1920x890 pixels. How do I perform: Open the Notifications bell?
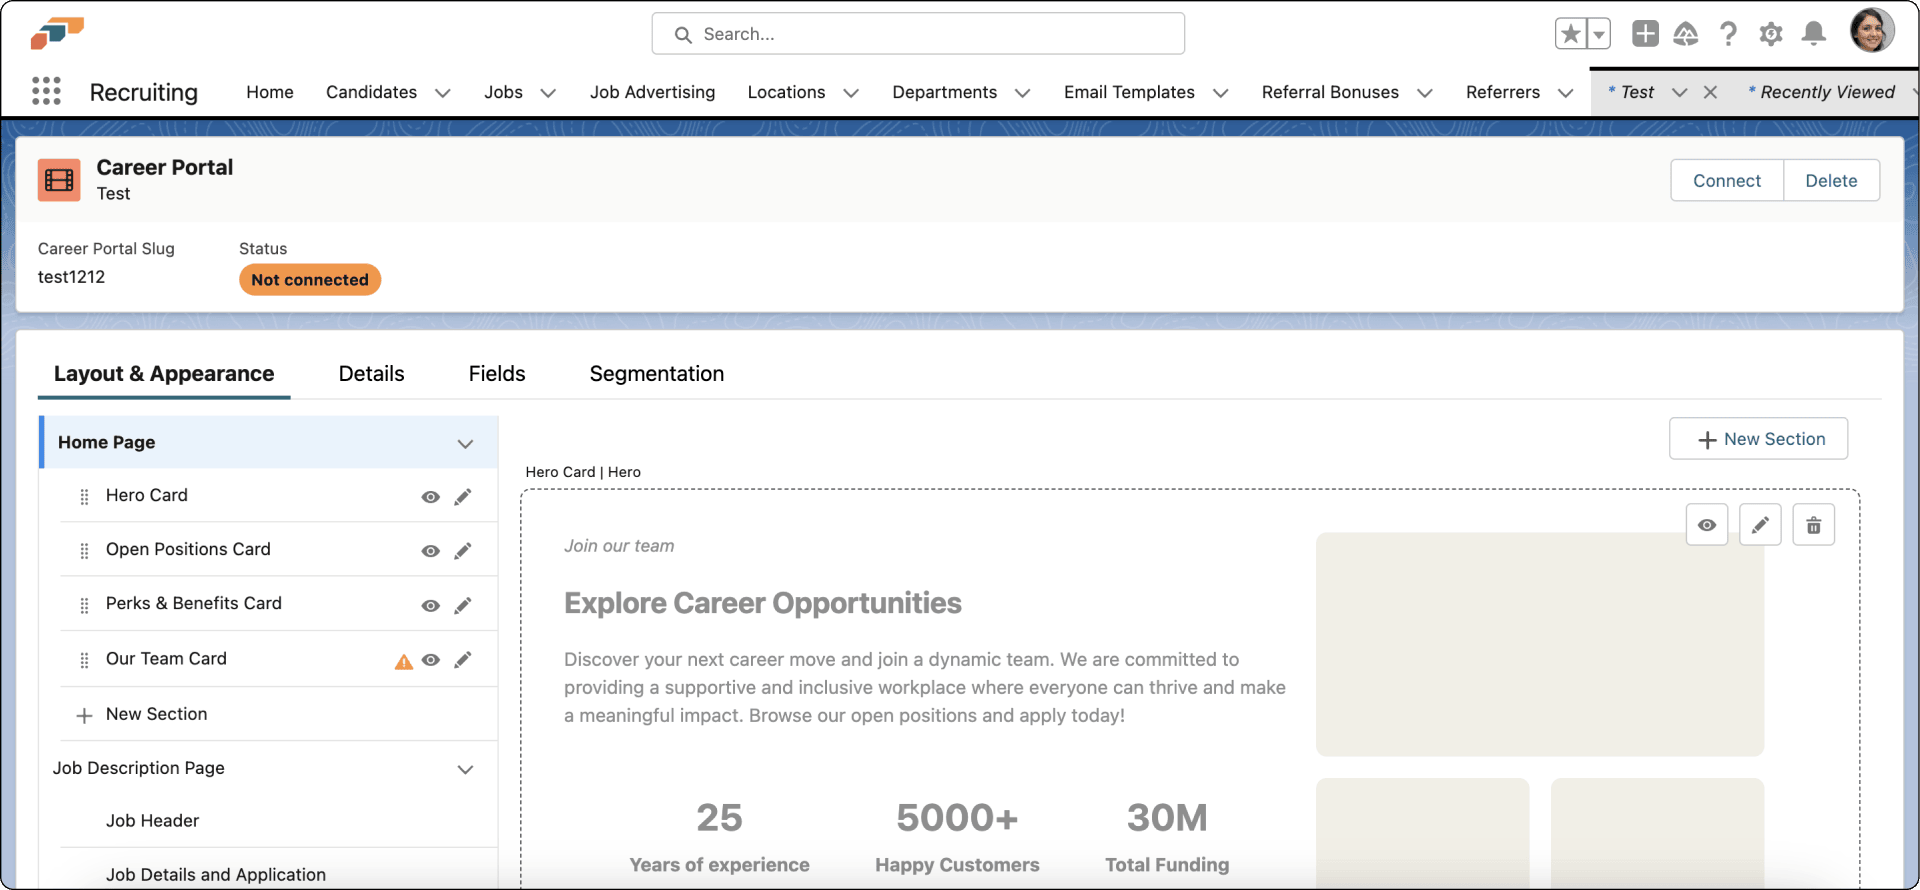coord(1814,34)
